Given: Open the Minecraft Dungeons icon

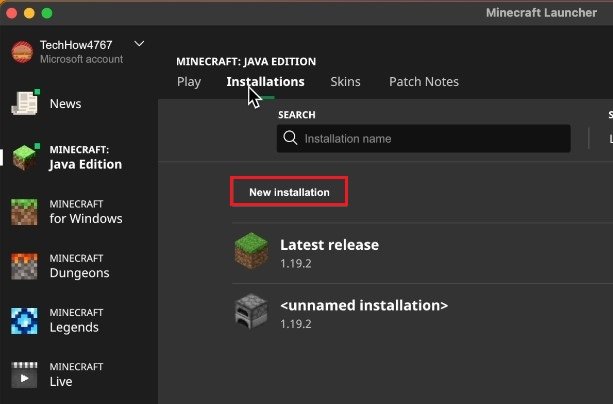Looking at the screenshot, I should tap(24, 266).
